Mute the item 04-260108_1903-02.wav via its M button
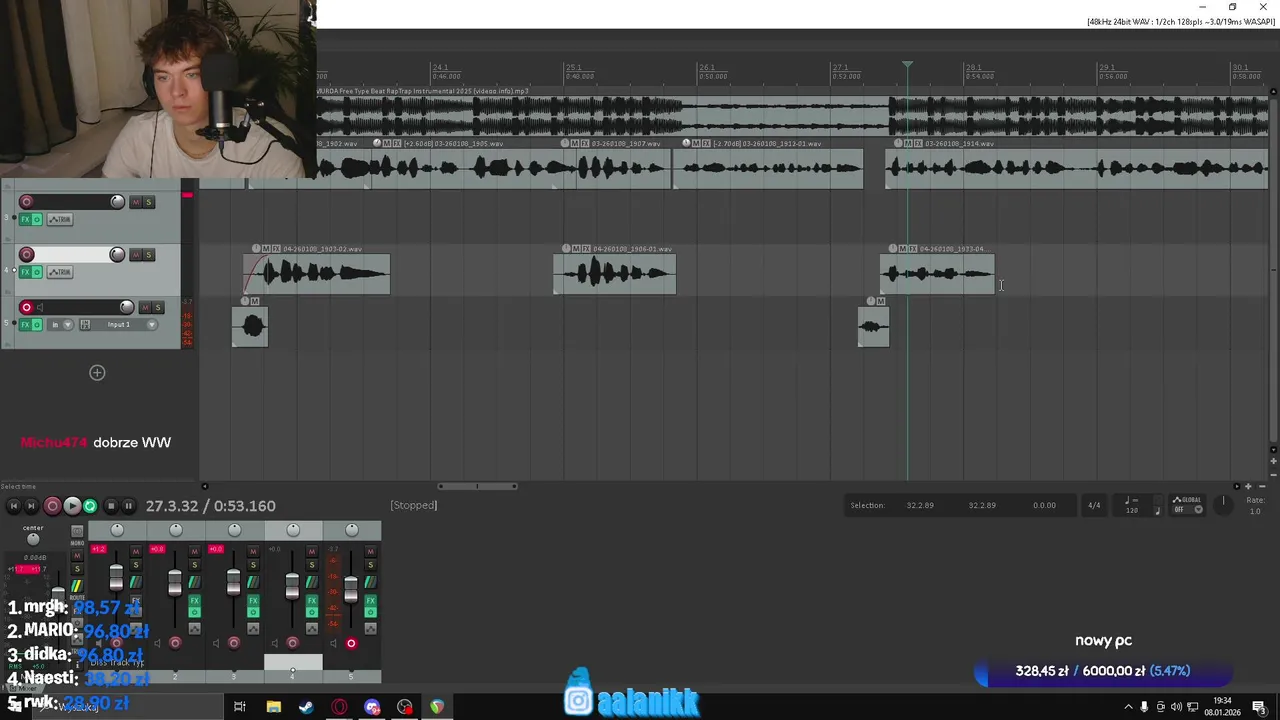This screenshot has width=1280, height=720. point(266,249)
